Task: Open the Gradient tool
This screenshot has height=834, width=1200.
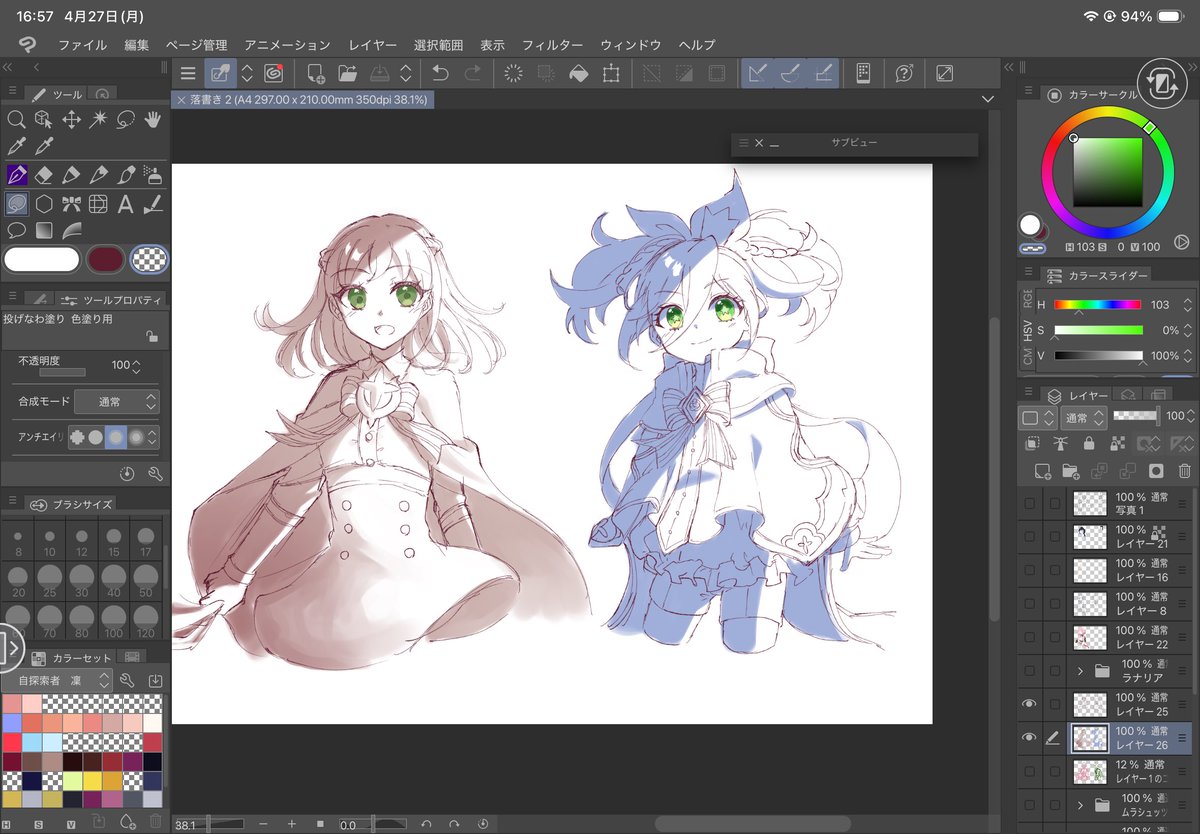Action: tap(44, 229)
